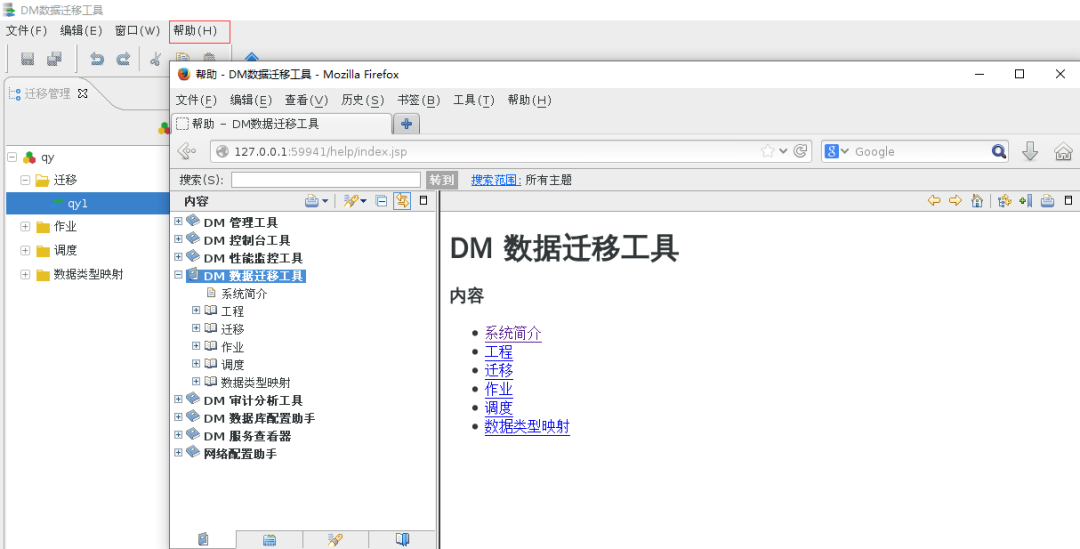Open 窗口(W) menu in DM window
This screenshot has width=1080, height=549.
(x=138, y=31)
